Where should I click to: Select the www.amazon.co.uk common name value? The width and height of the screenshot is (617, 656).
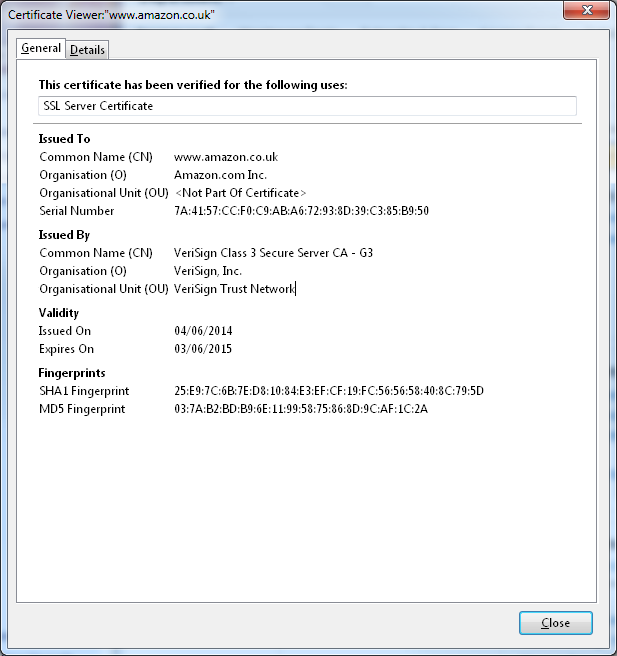point(226,157)
